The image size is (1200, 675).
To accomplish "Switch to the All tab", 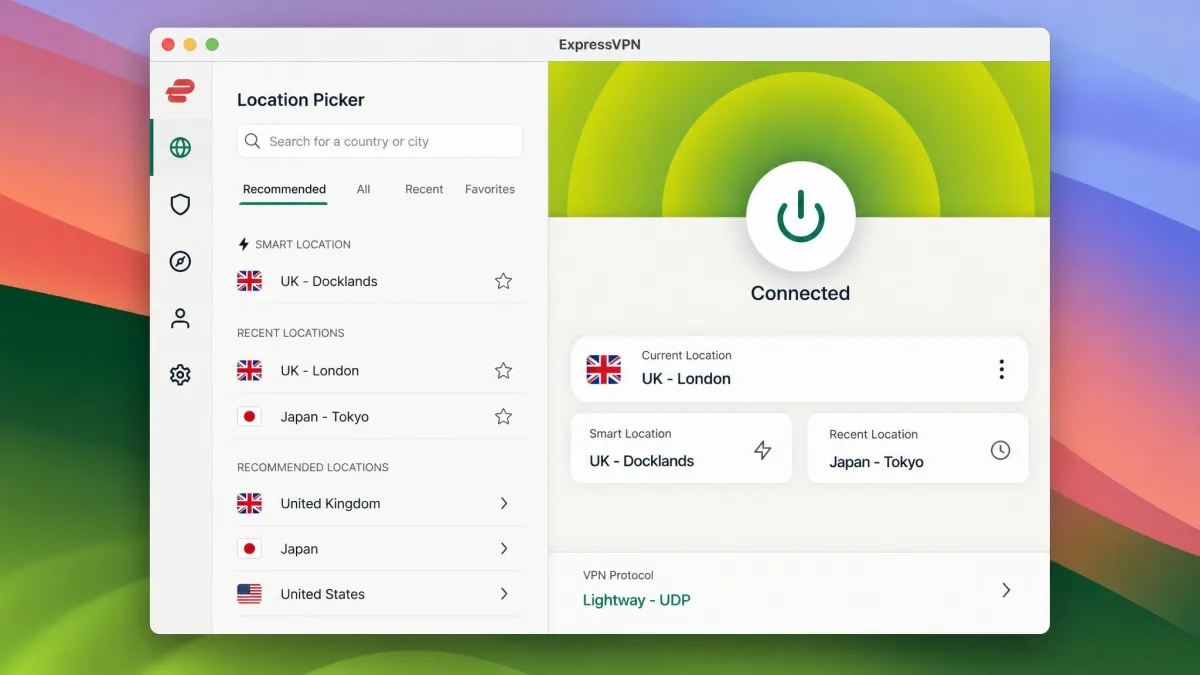I will click(x=363, y=189).
